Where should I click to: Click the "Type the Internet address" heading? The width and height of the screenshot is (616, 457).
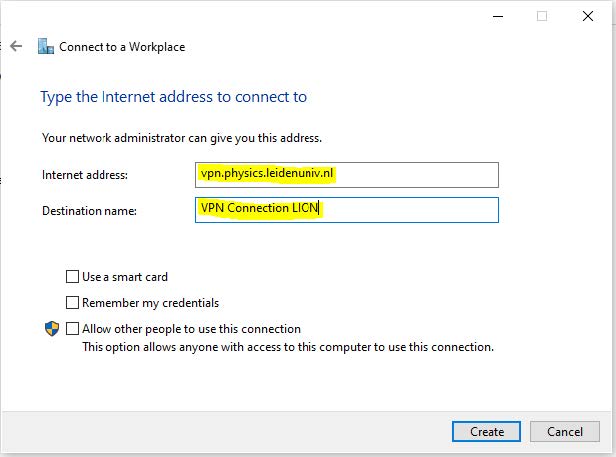pyautogui.click(x=173, y=97)
